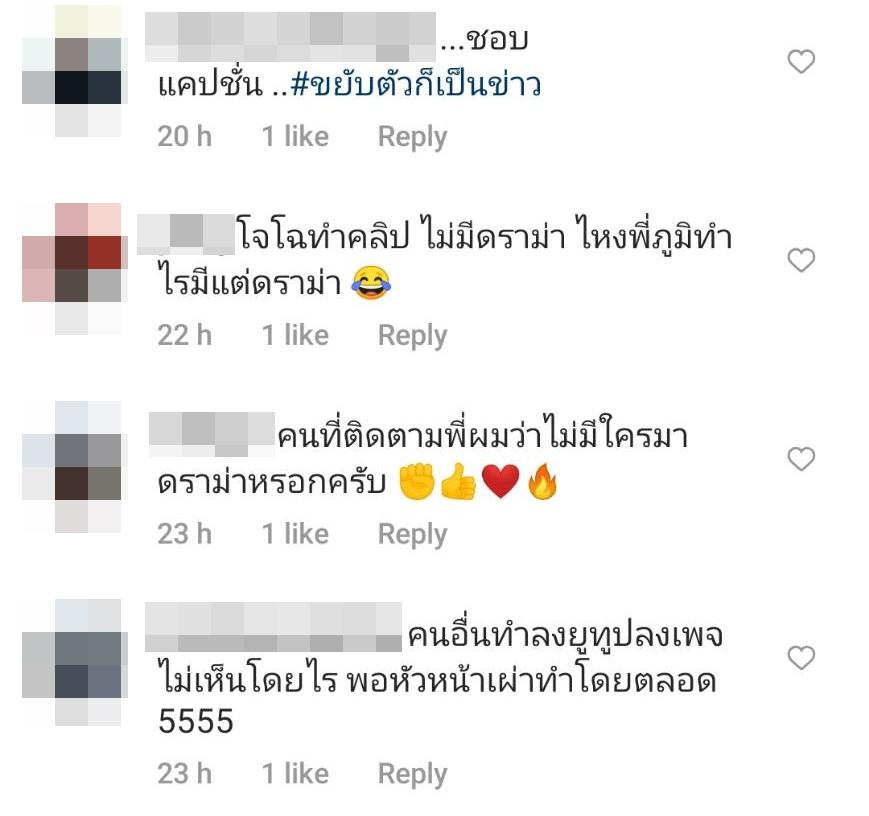Like the comment posted 20 h ago
Image resolution: width=869 pixels, height=816 pixels.
(x=801, y=61)
